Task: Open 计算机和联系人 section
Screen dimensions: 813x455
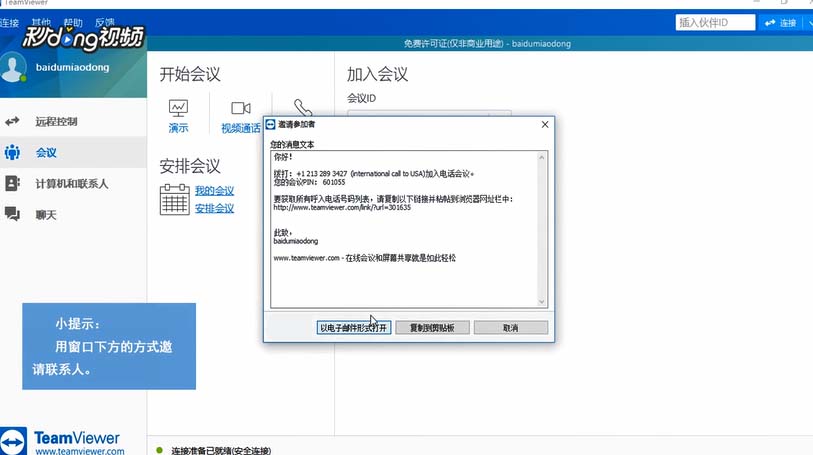Action: click(72, 183)
